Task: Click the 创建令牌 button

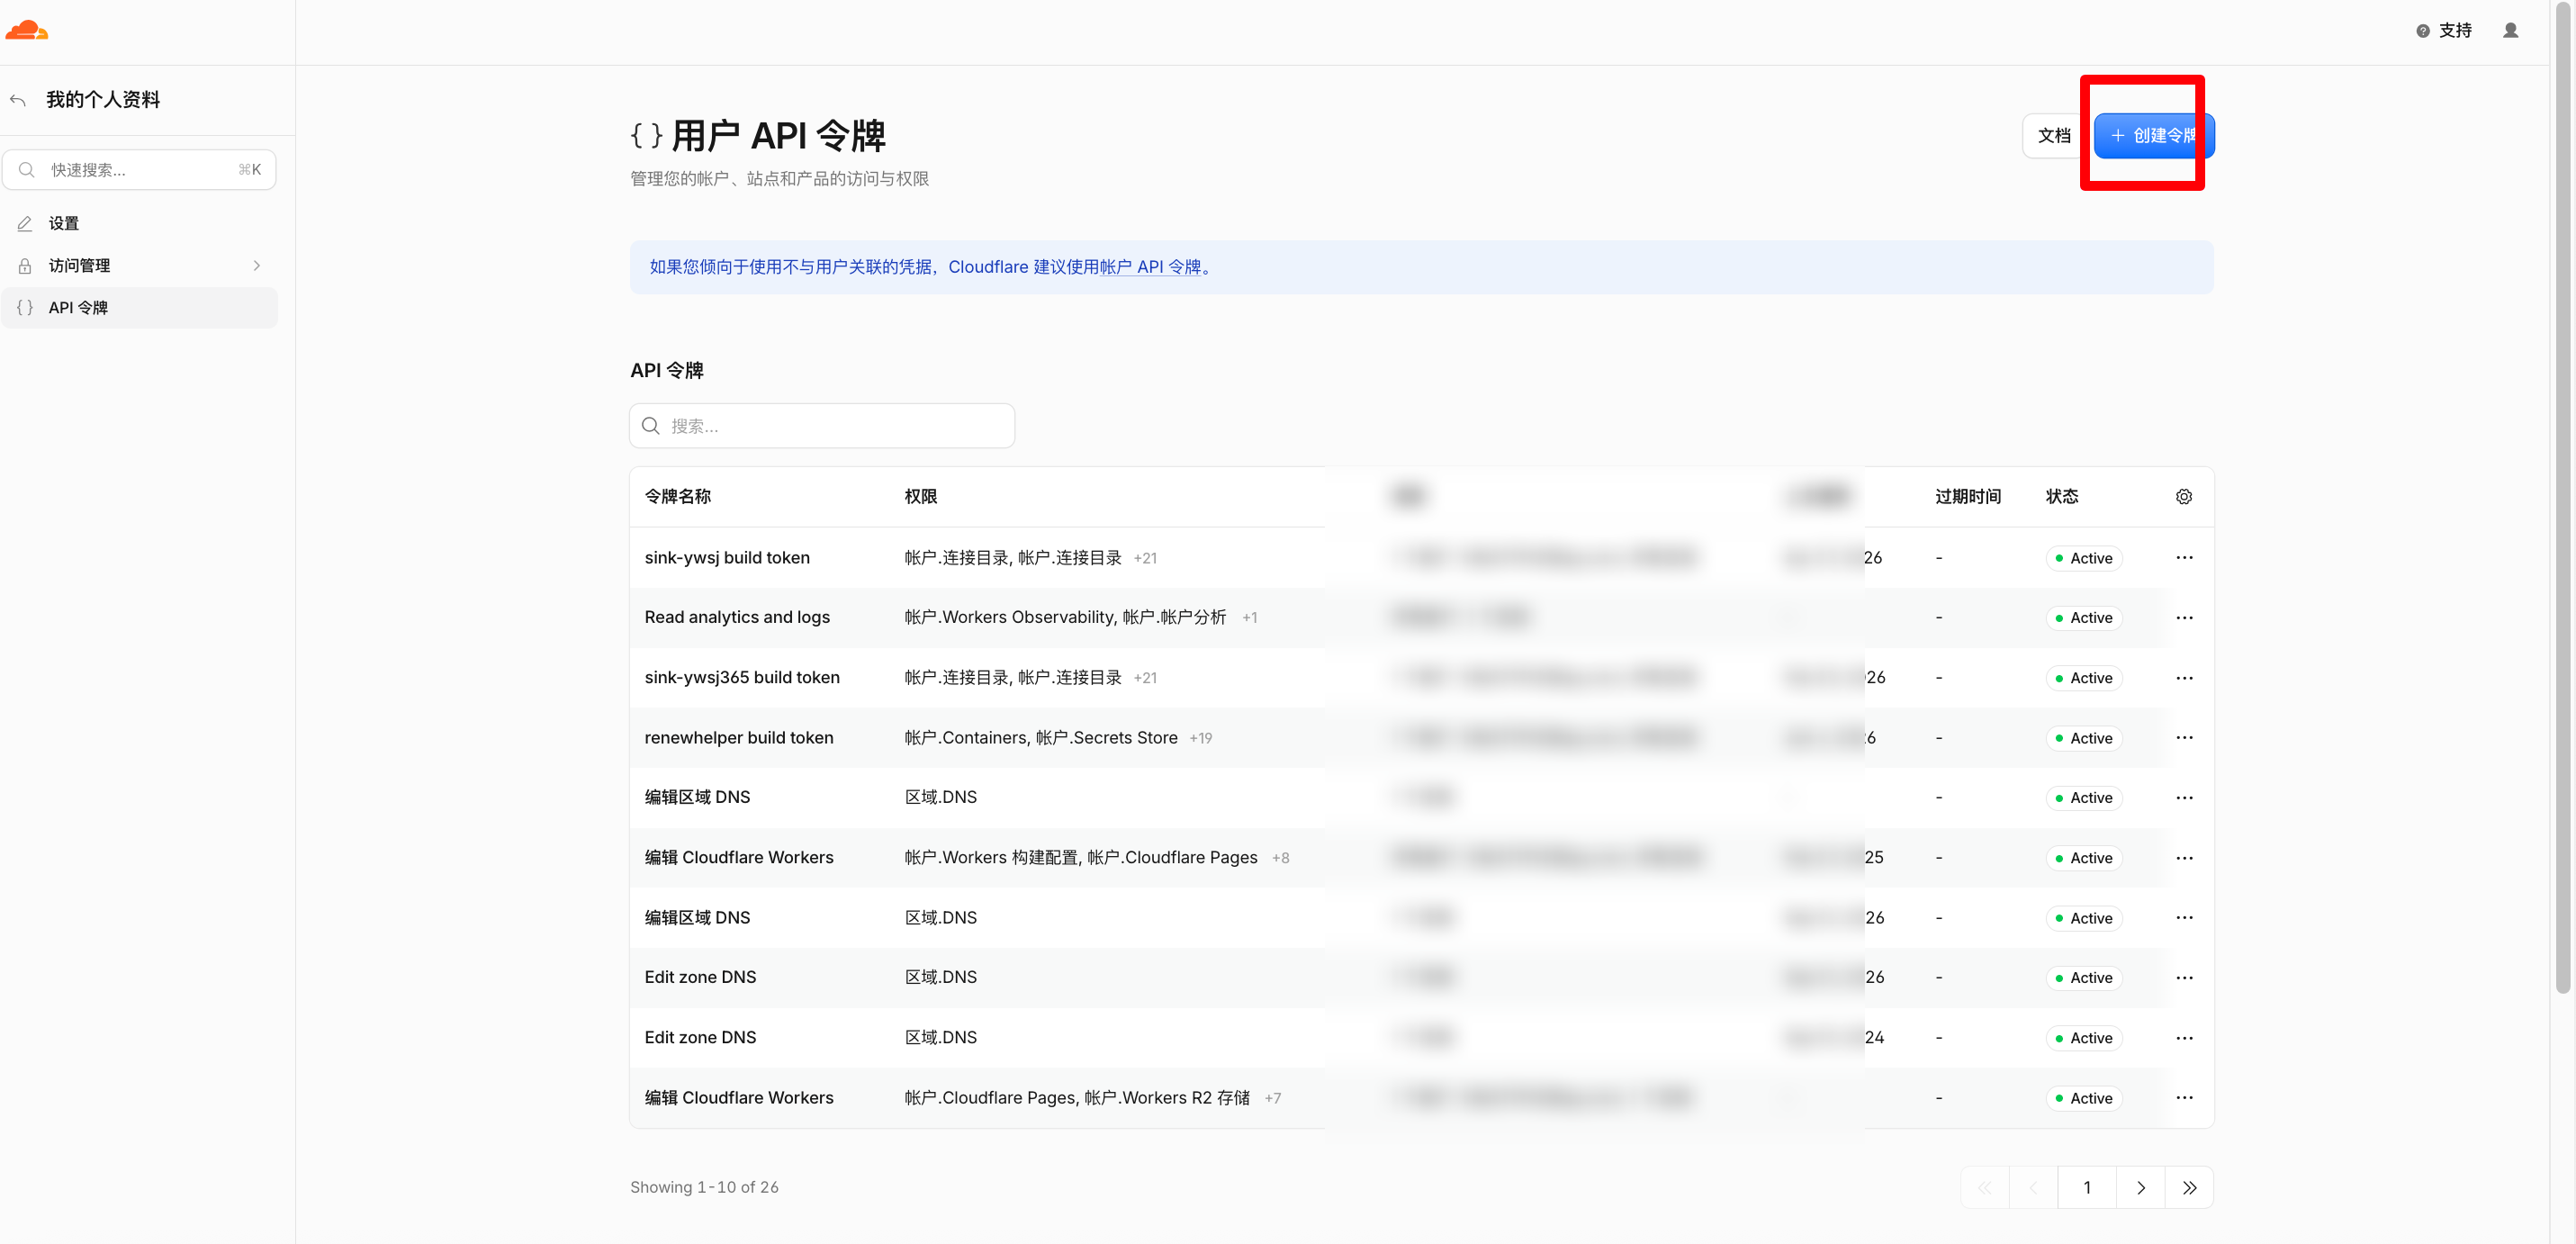Action: pos(2154,136)
